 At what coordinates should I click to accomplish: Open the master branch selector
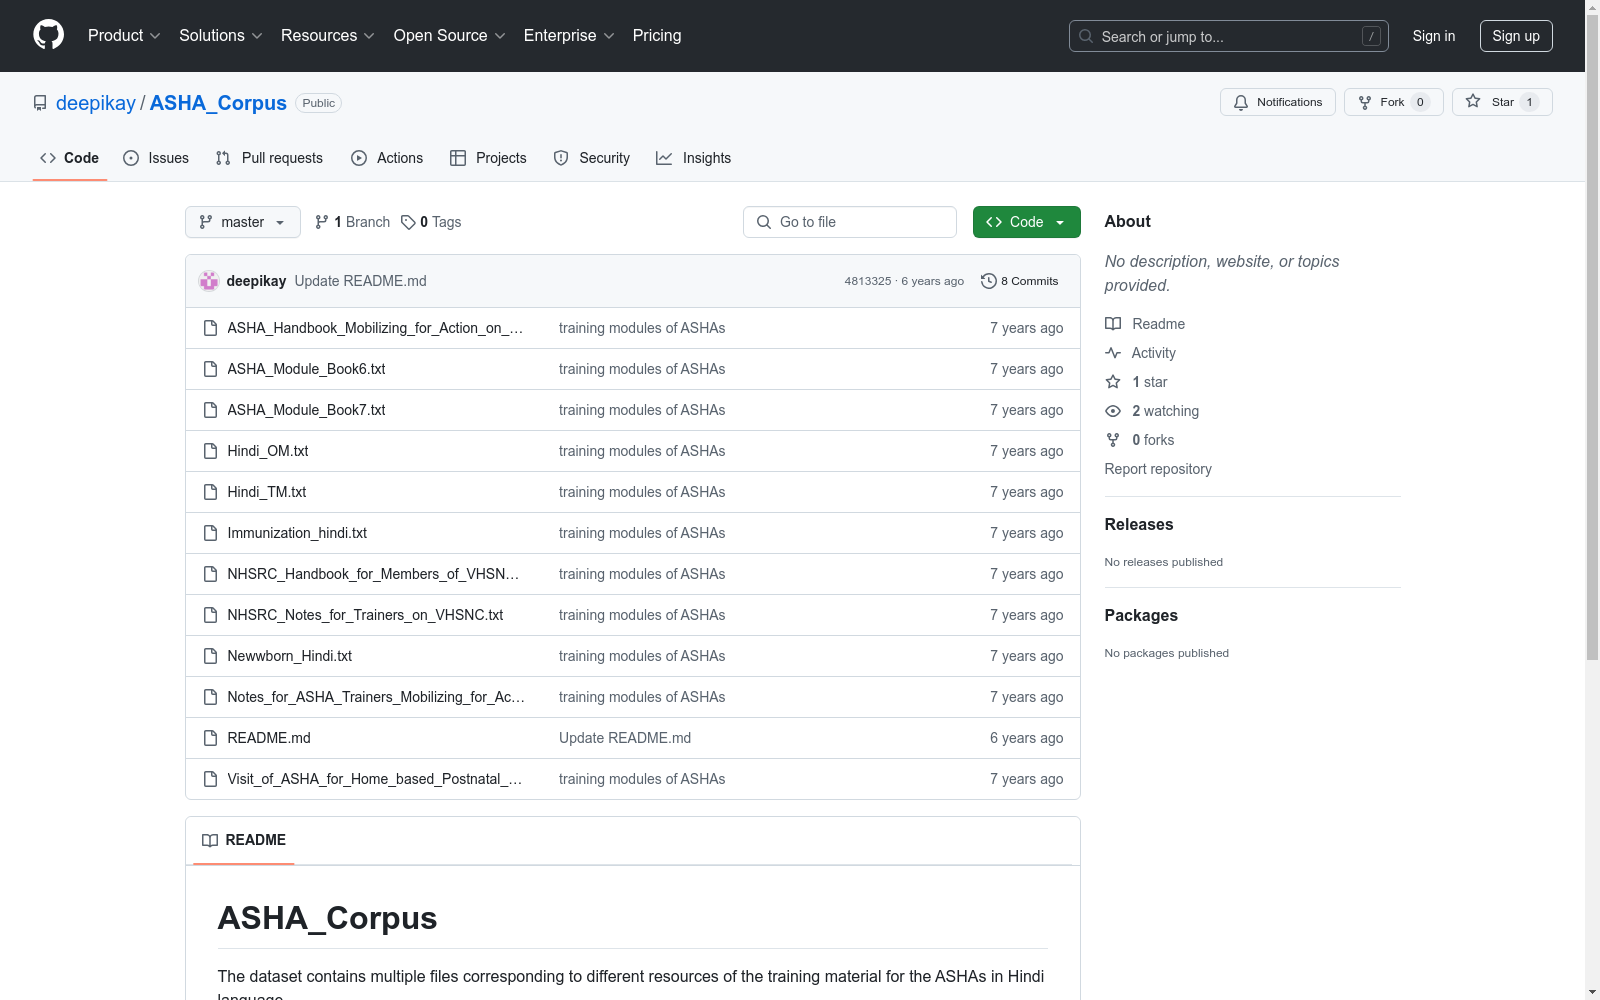point(243,222)
